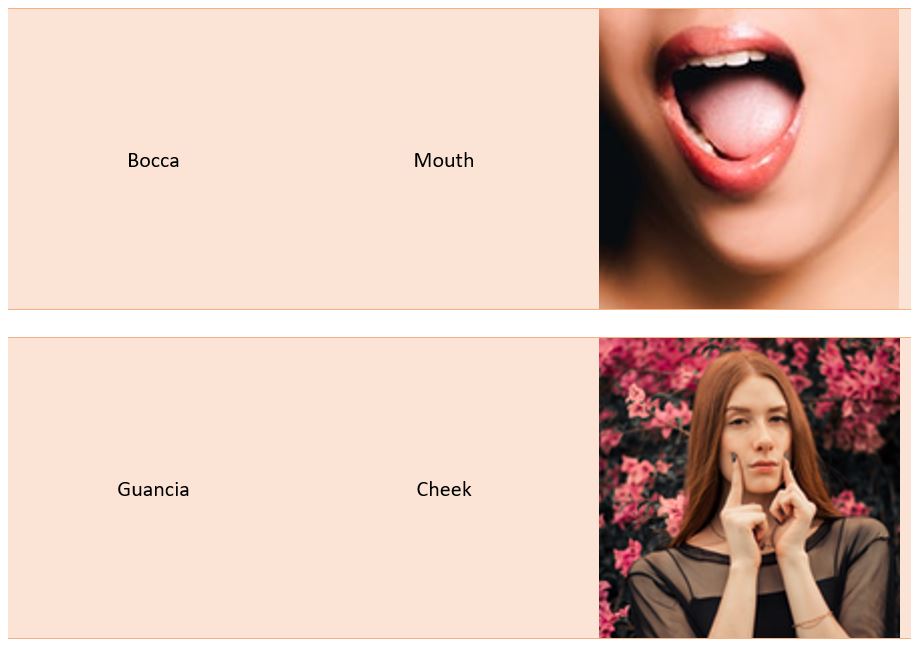Click empty space between Guancia and Cheek
The image size is (919, 650).
point(302,489)
